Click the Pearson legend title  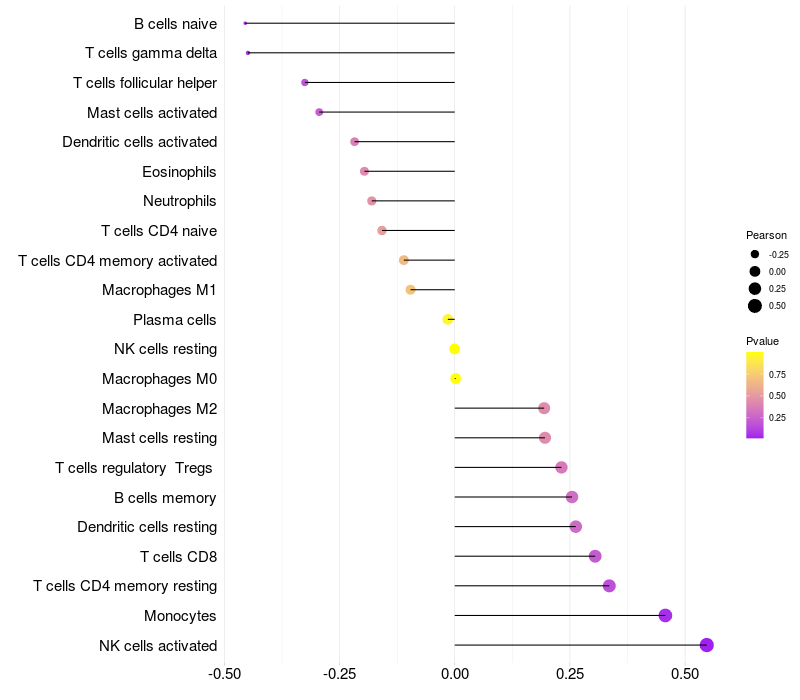pyautogui.click(x=766, y=235)
